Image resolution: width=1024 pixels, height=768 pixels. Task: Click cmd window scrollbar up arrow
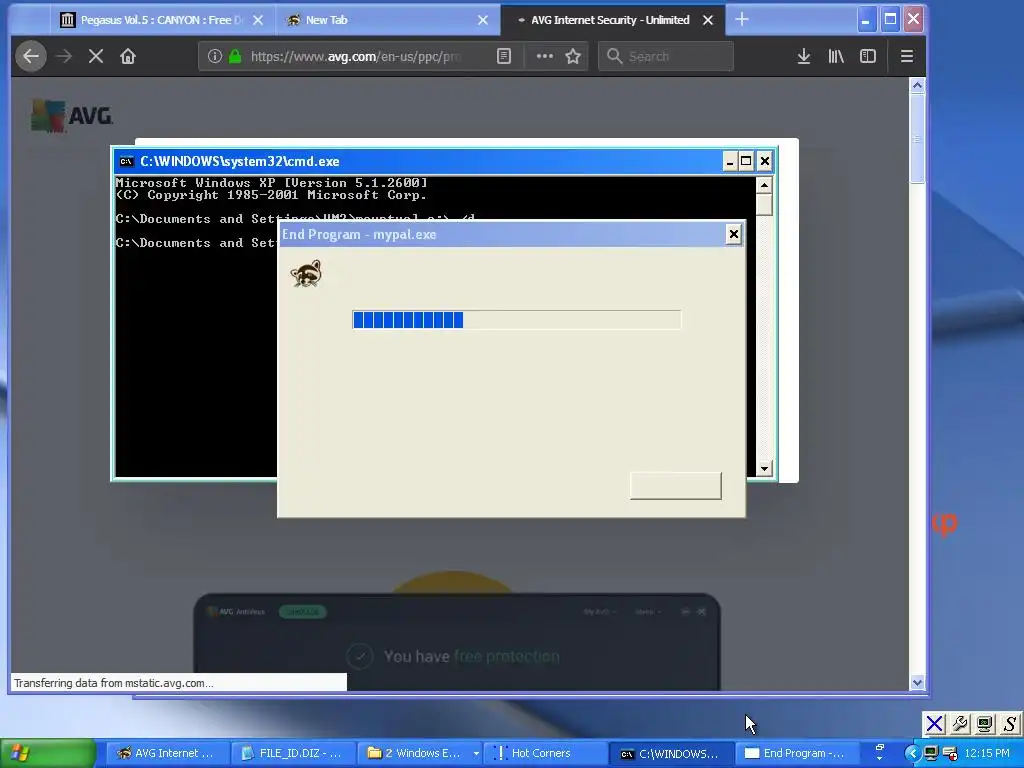click(764, 185)
